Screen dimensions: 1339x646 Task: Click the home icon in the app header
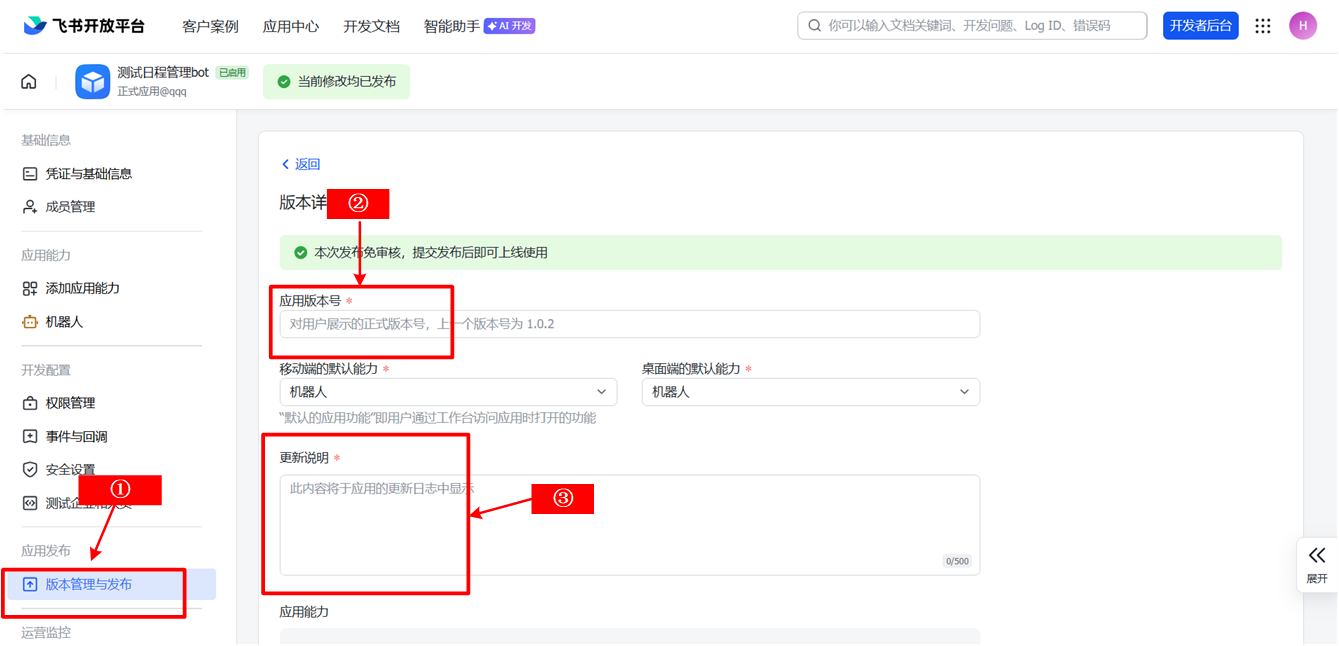tap(29, 82)
